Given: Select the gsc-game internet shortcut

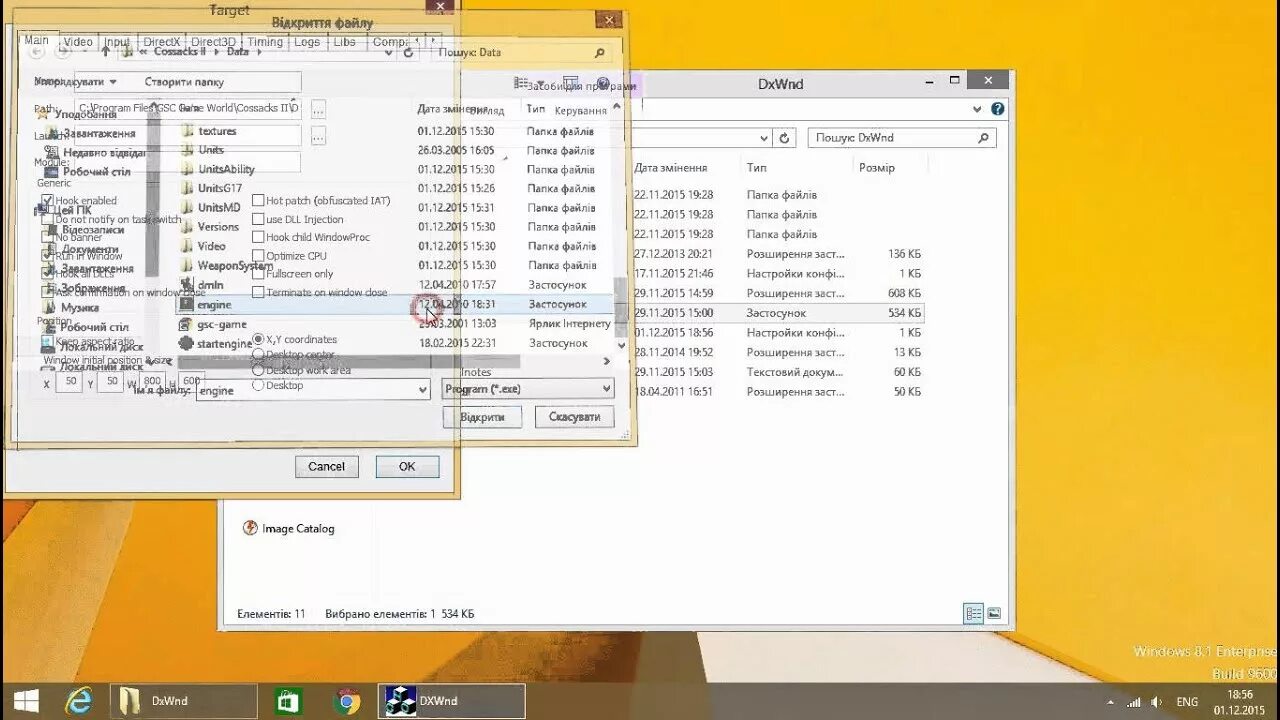Looking at the screenshot, I should pyautogui.click(x=221, y=324).
